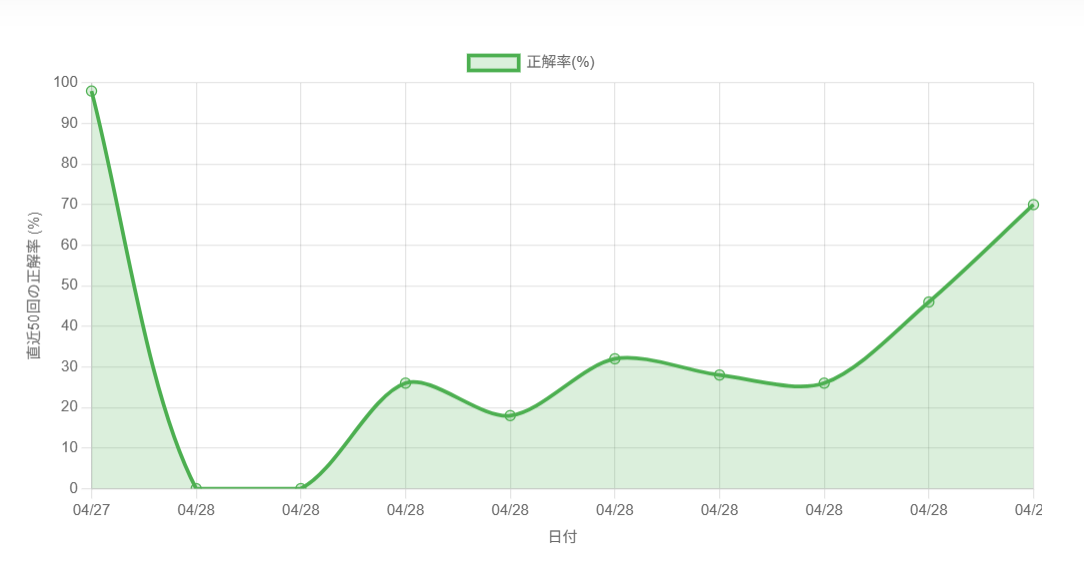Click the 0 y-axis tick label
Viewport: 1084px width, 567px height.
pos(74,488)
